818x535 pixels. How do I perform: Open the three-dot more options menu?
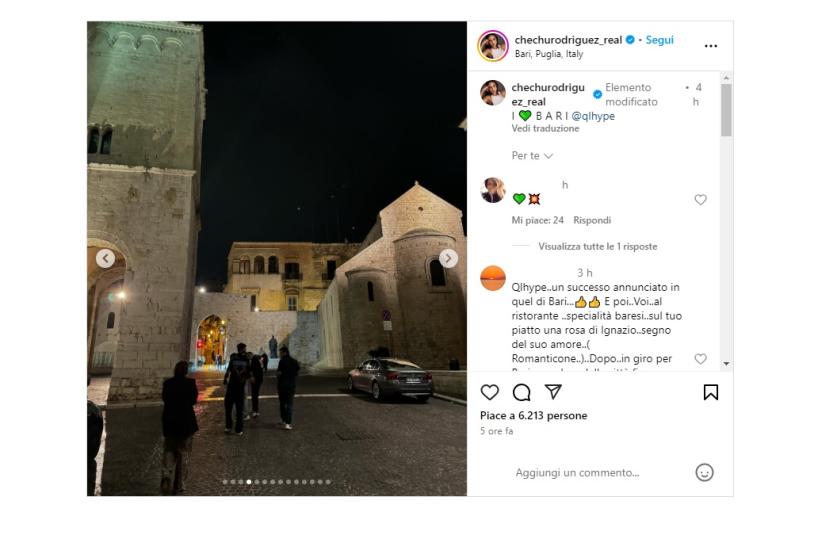coord(711,46)
